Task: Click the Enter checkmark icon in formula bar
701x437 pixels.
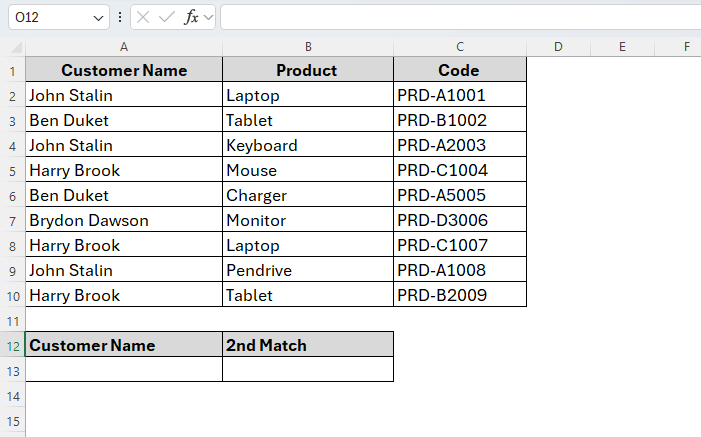Action: click(x=167, y=18)
